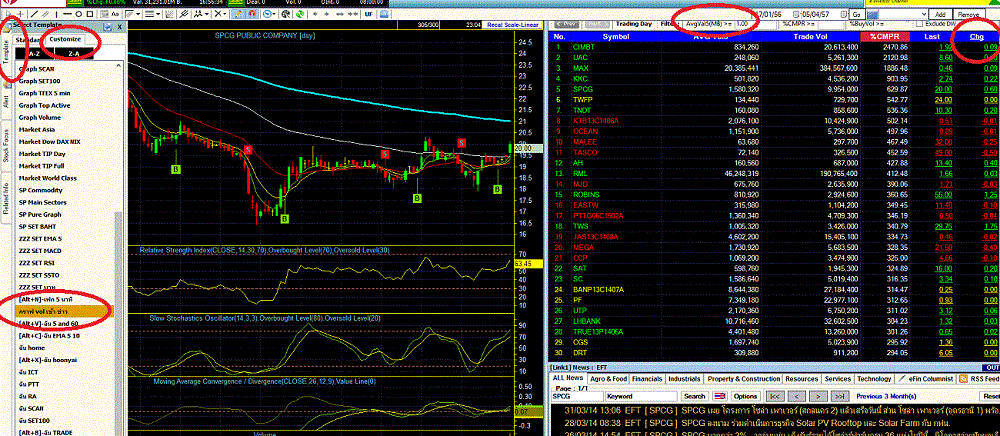Open the Alert vertical side tab
The image size is (1000, 436).
tap(6, 99)
